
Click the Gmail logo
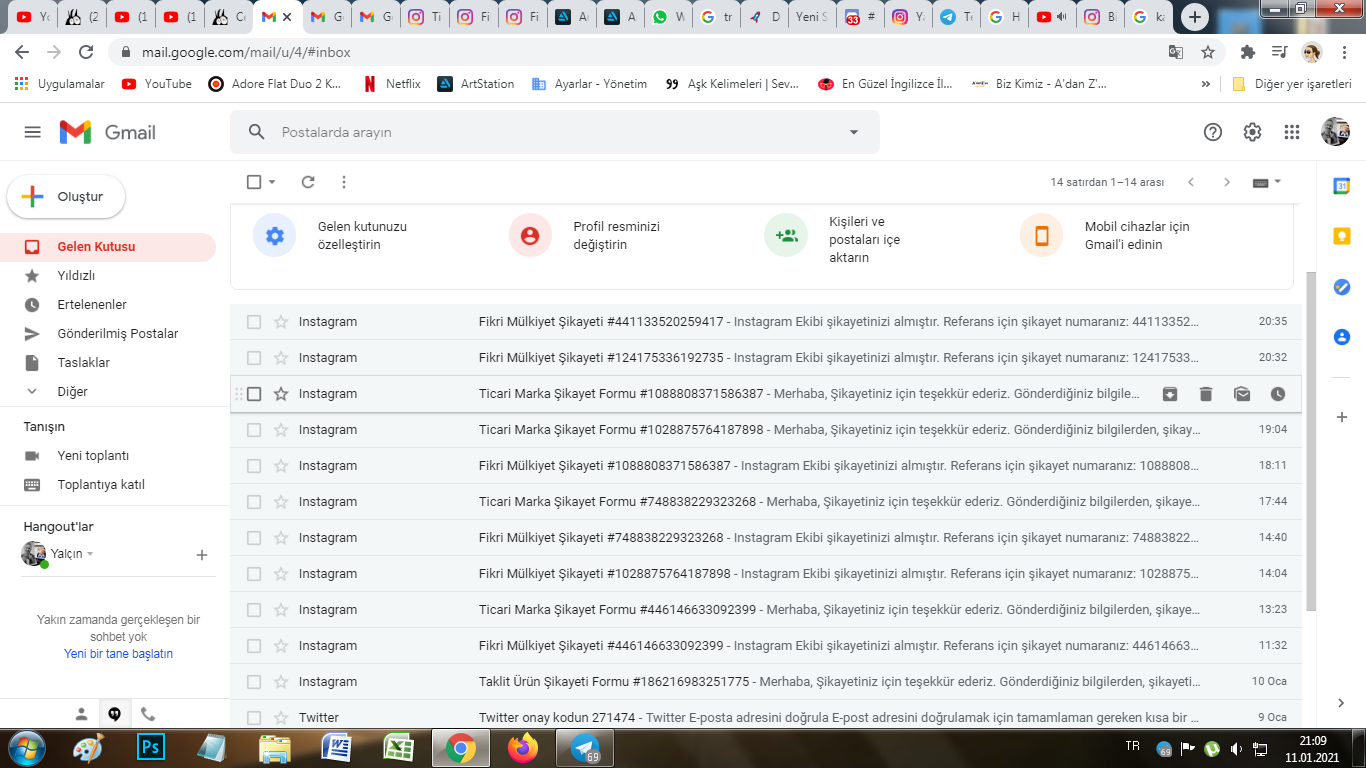click(x=108, y=132)
